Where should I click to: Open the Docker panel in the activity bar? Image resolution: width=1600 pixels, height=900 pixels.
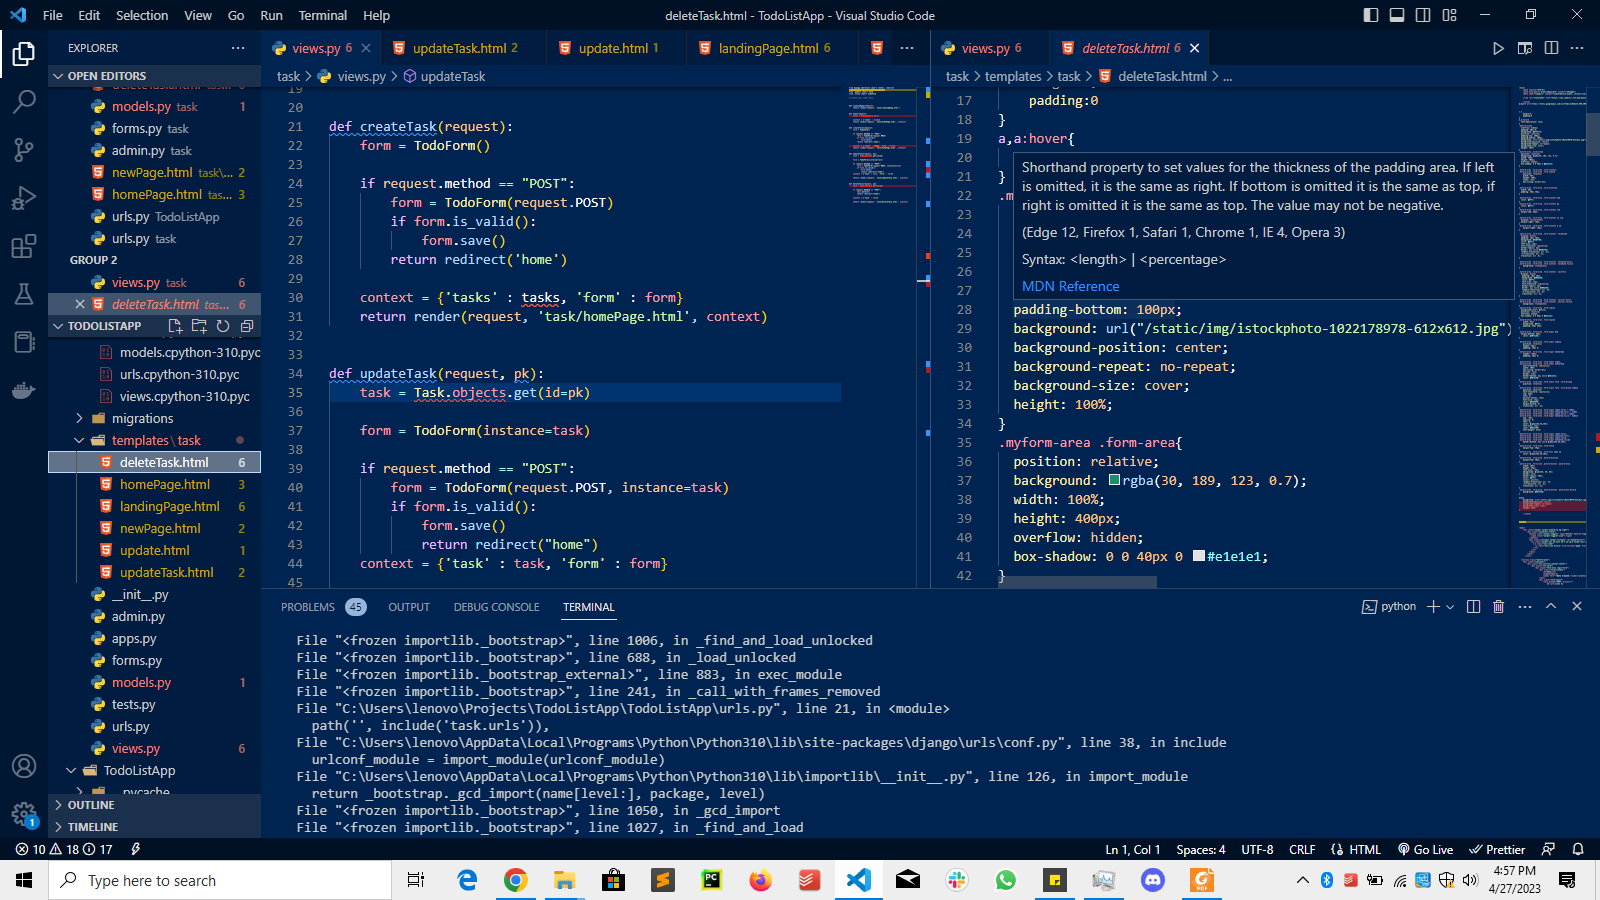tap(24, 390)
